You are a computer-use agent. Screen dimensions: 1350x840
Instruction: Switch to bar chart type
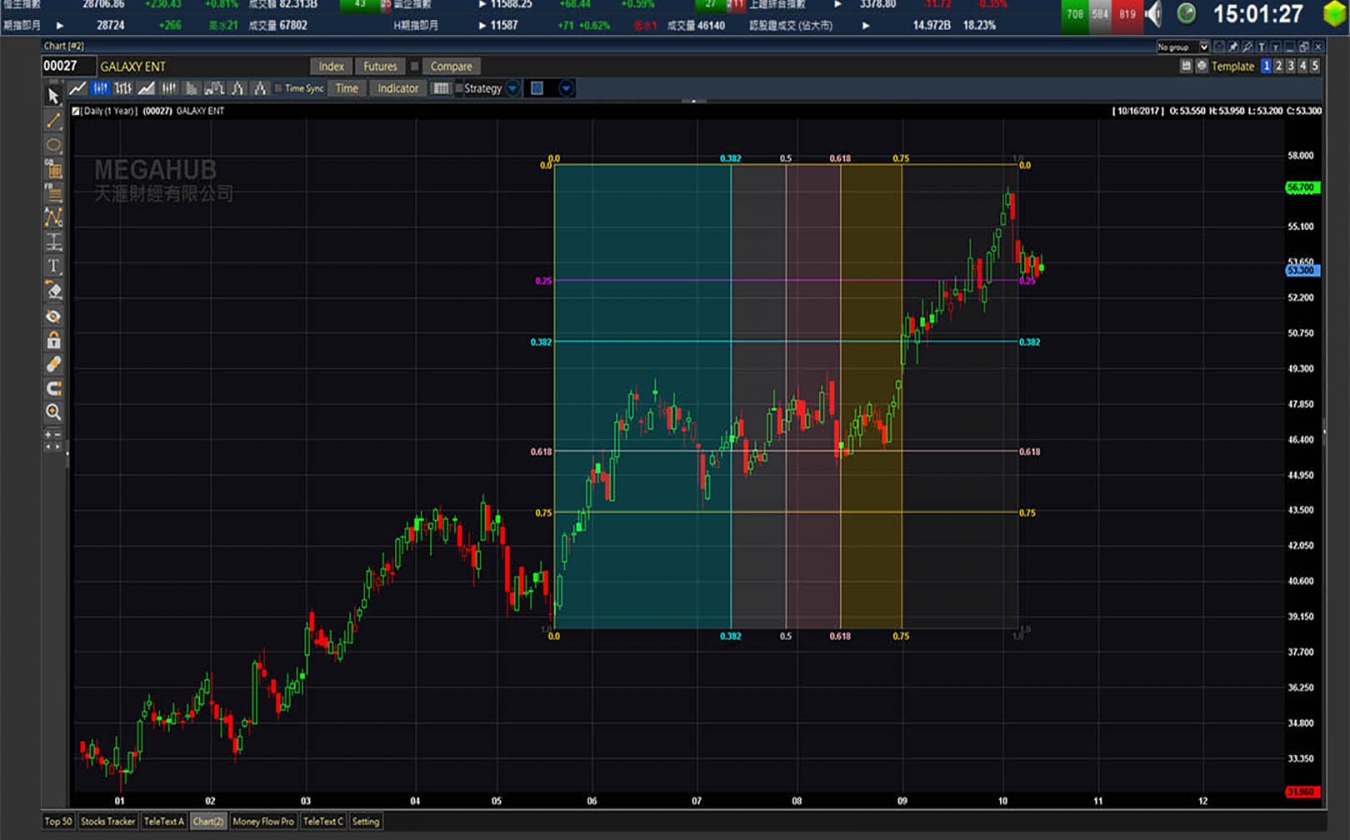click(x=123, y=88)
